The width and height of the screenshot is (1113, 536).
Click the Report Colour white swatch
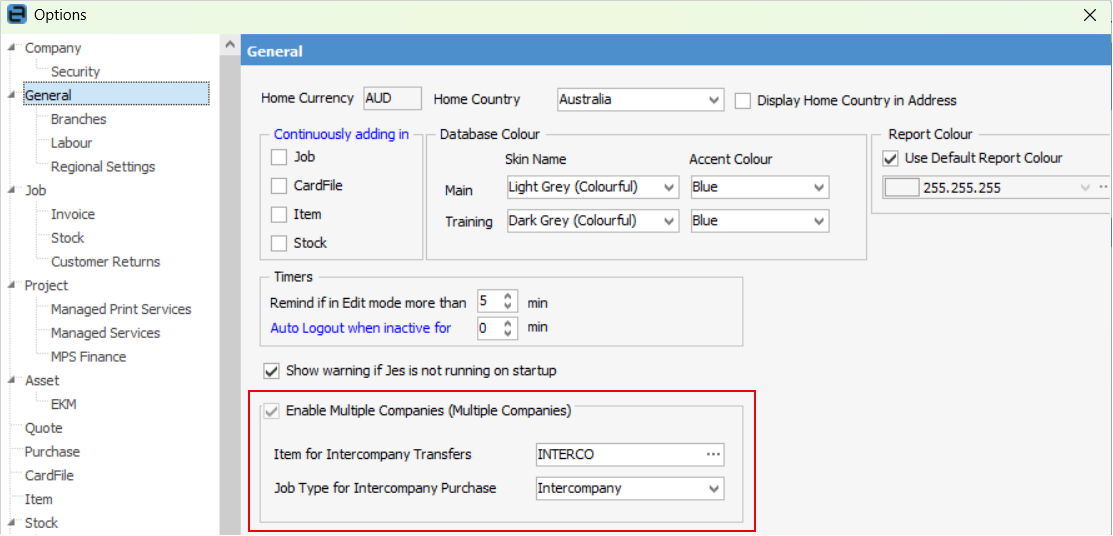901,188
